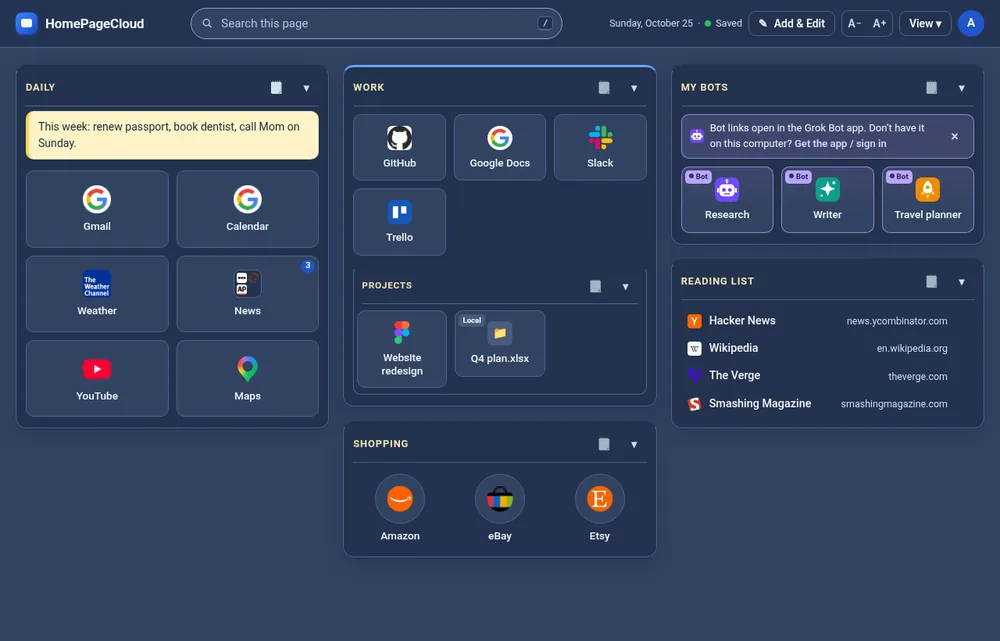Open the View dropdown menu
This screenshot has height=641, width=1000.
925,24
